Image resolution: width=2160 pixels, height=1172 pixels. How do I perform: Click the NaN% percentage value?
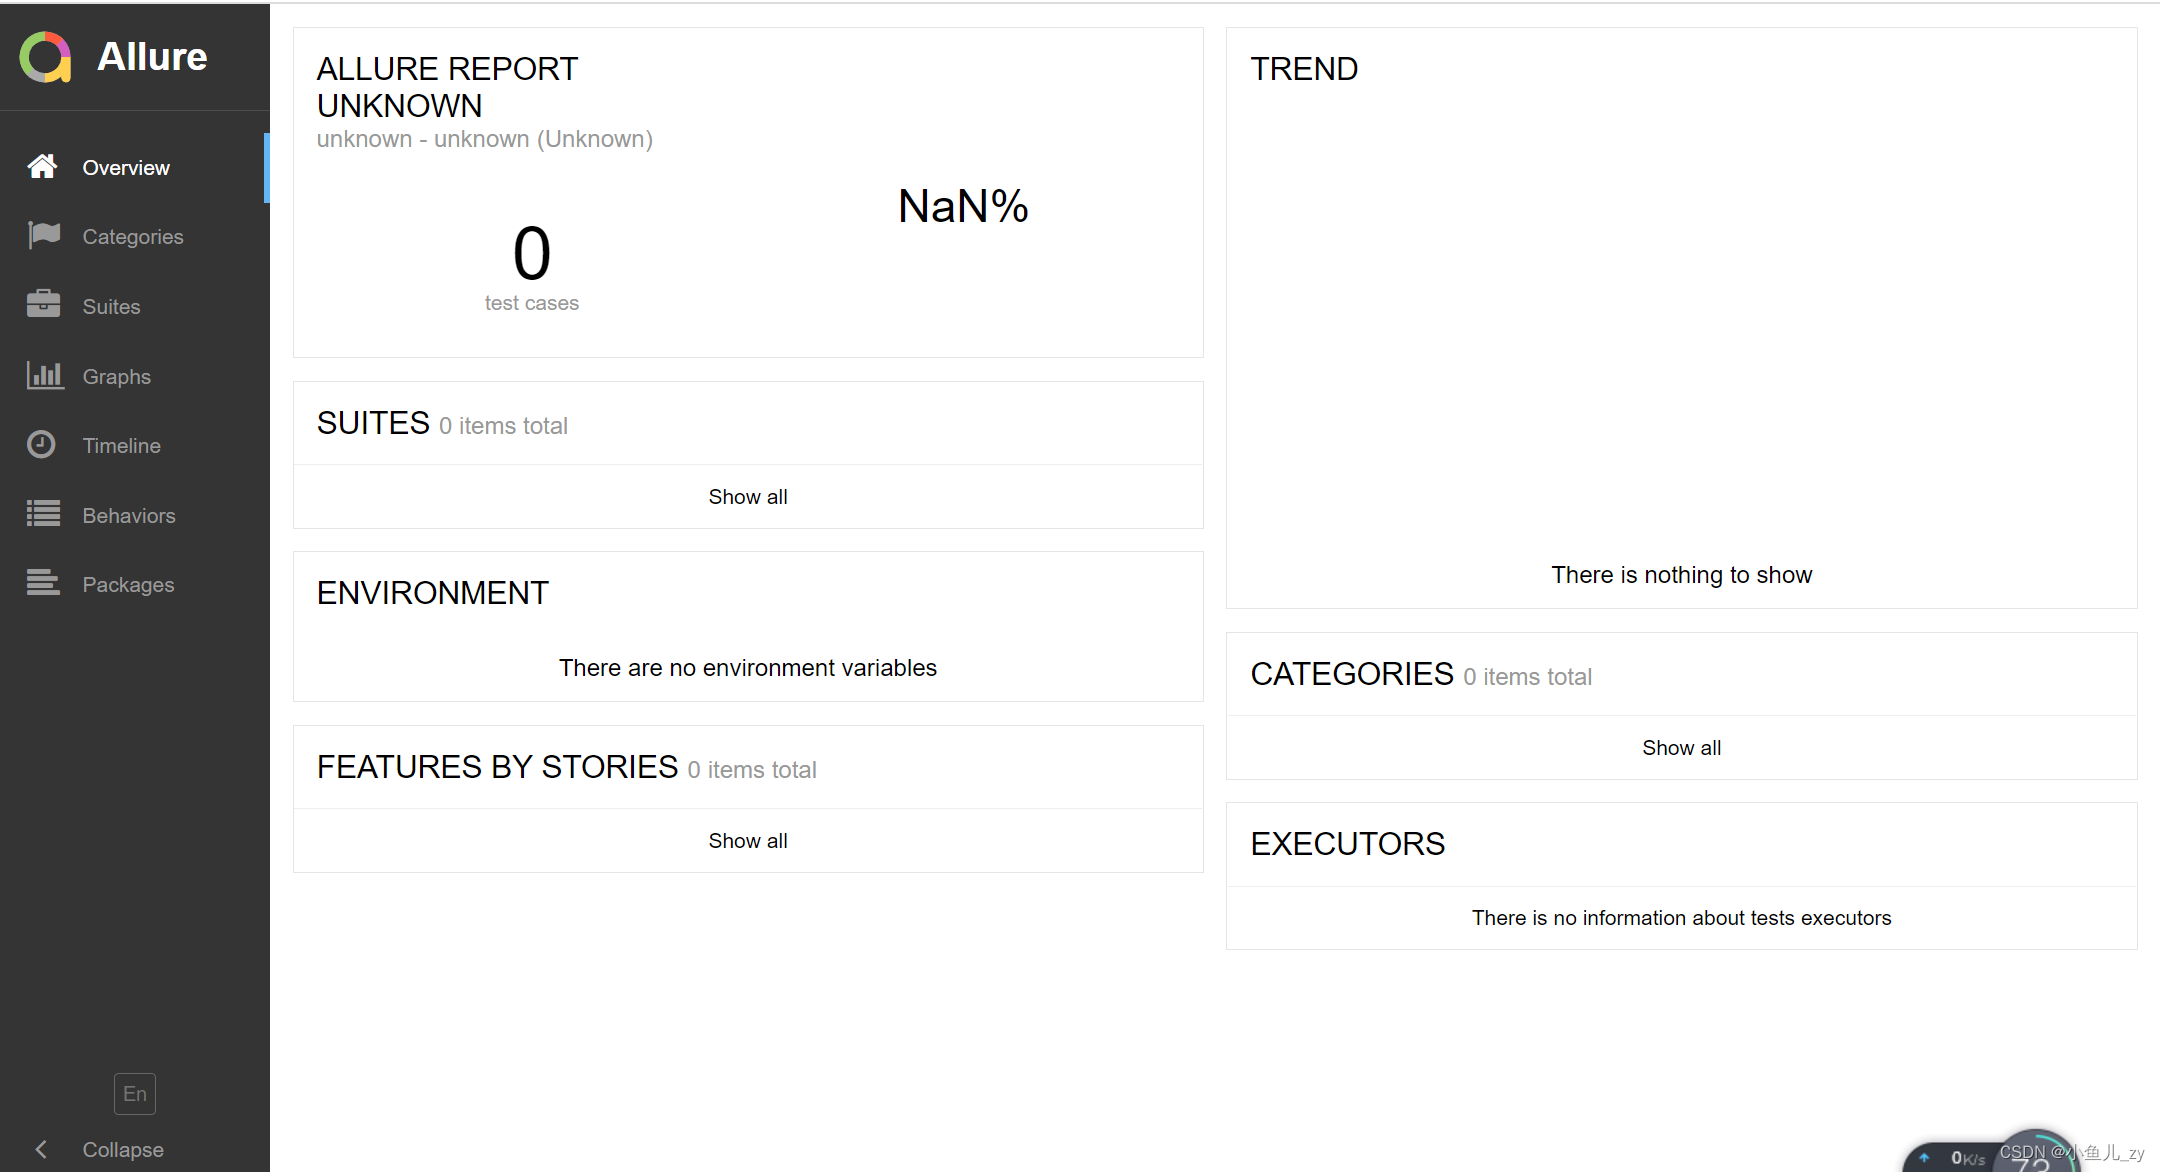click(963, 207)
